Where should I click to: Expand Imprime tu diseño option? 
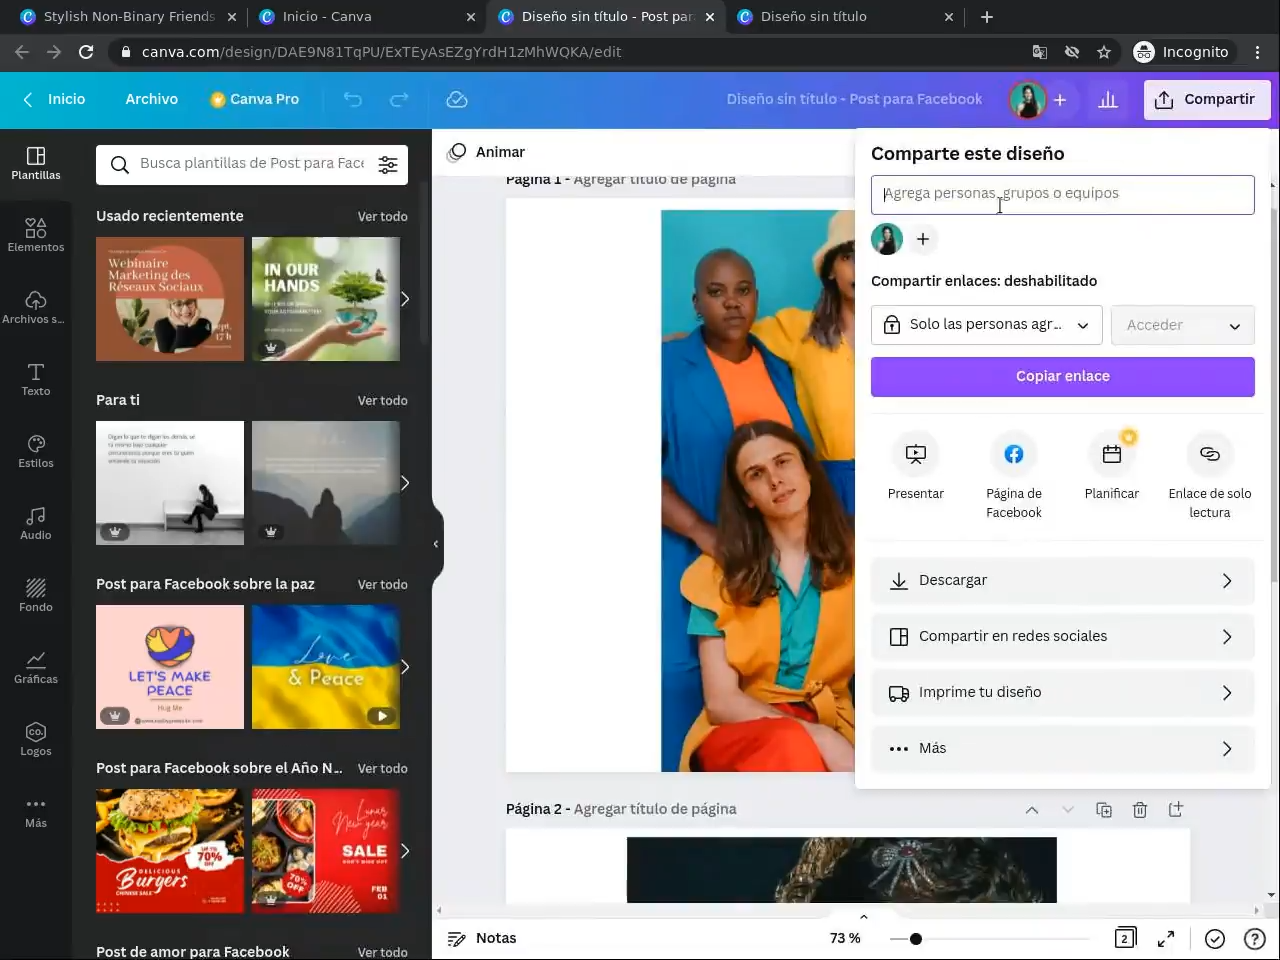coord(1063,693)
